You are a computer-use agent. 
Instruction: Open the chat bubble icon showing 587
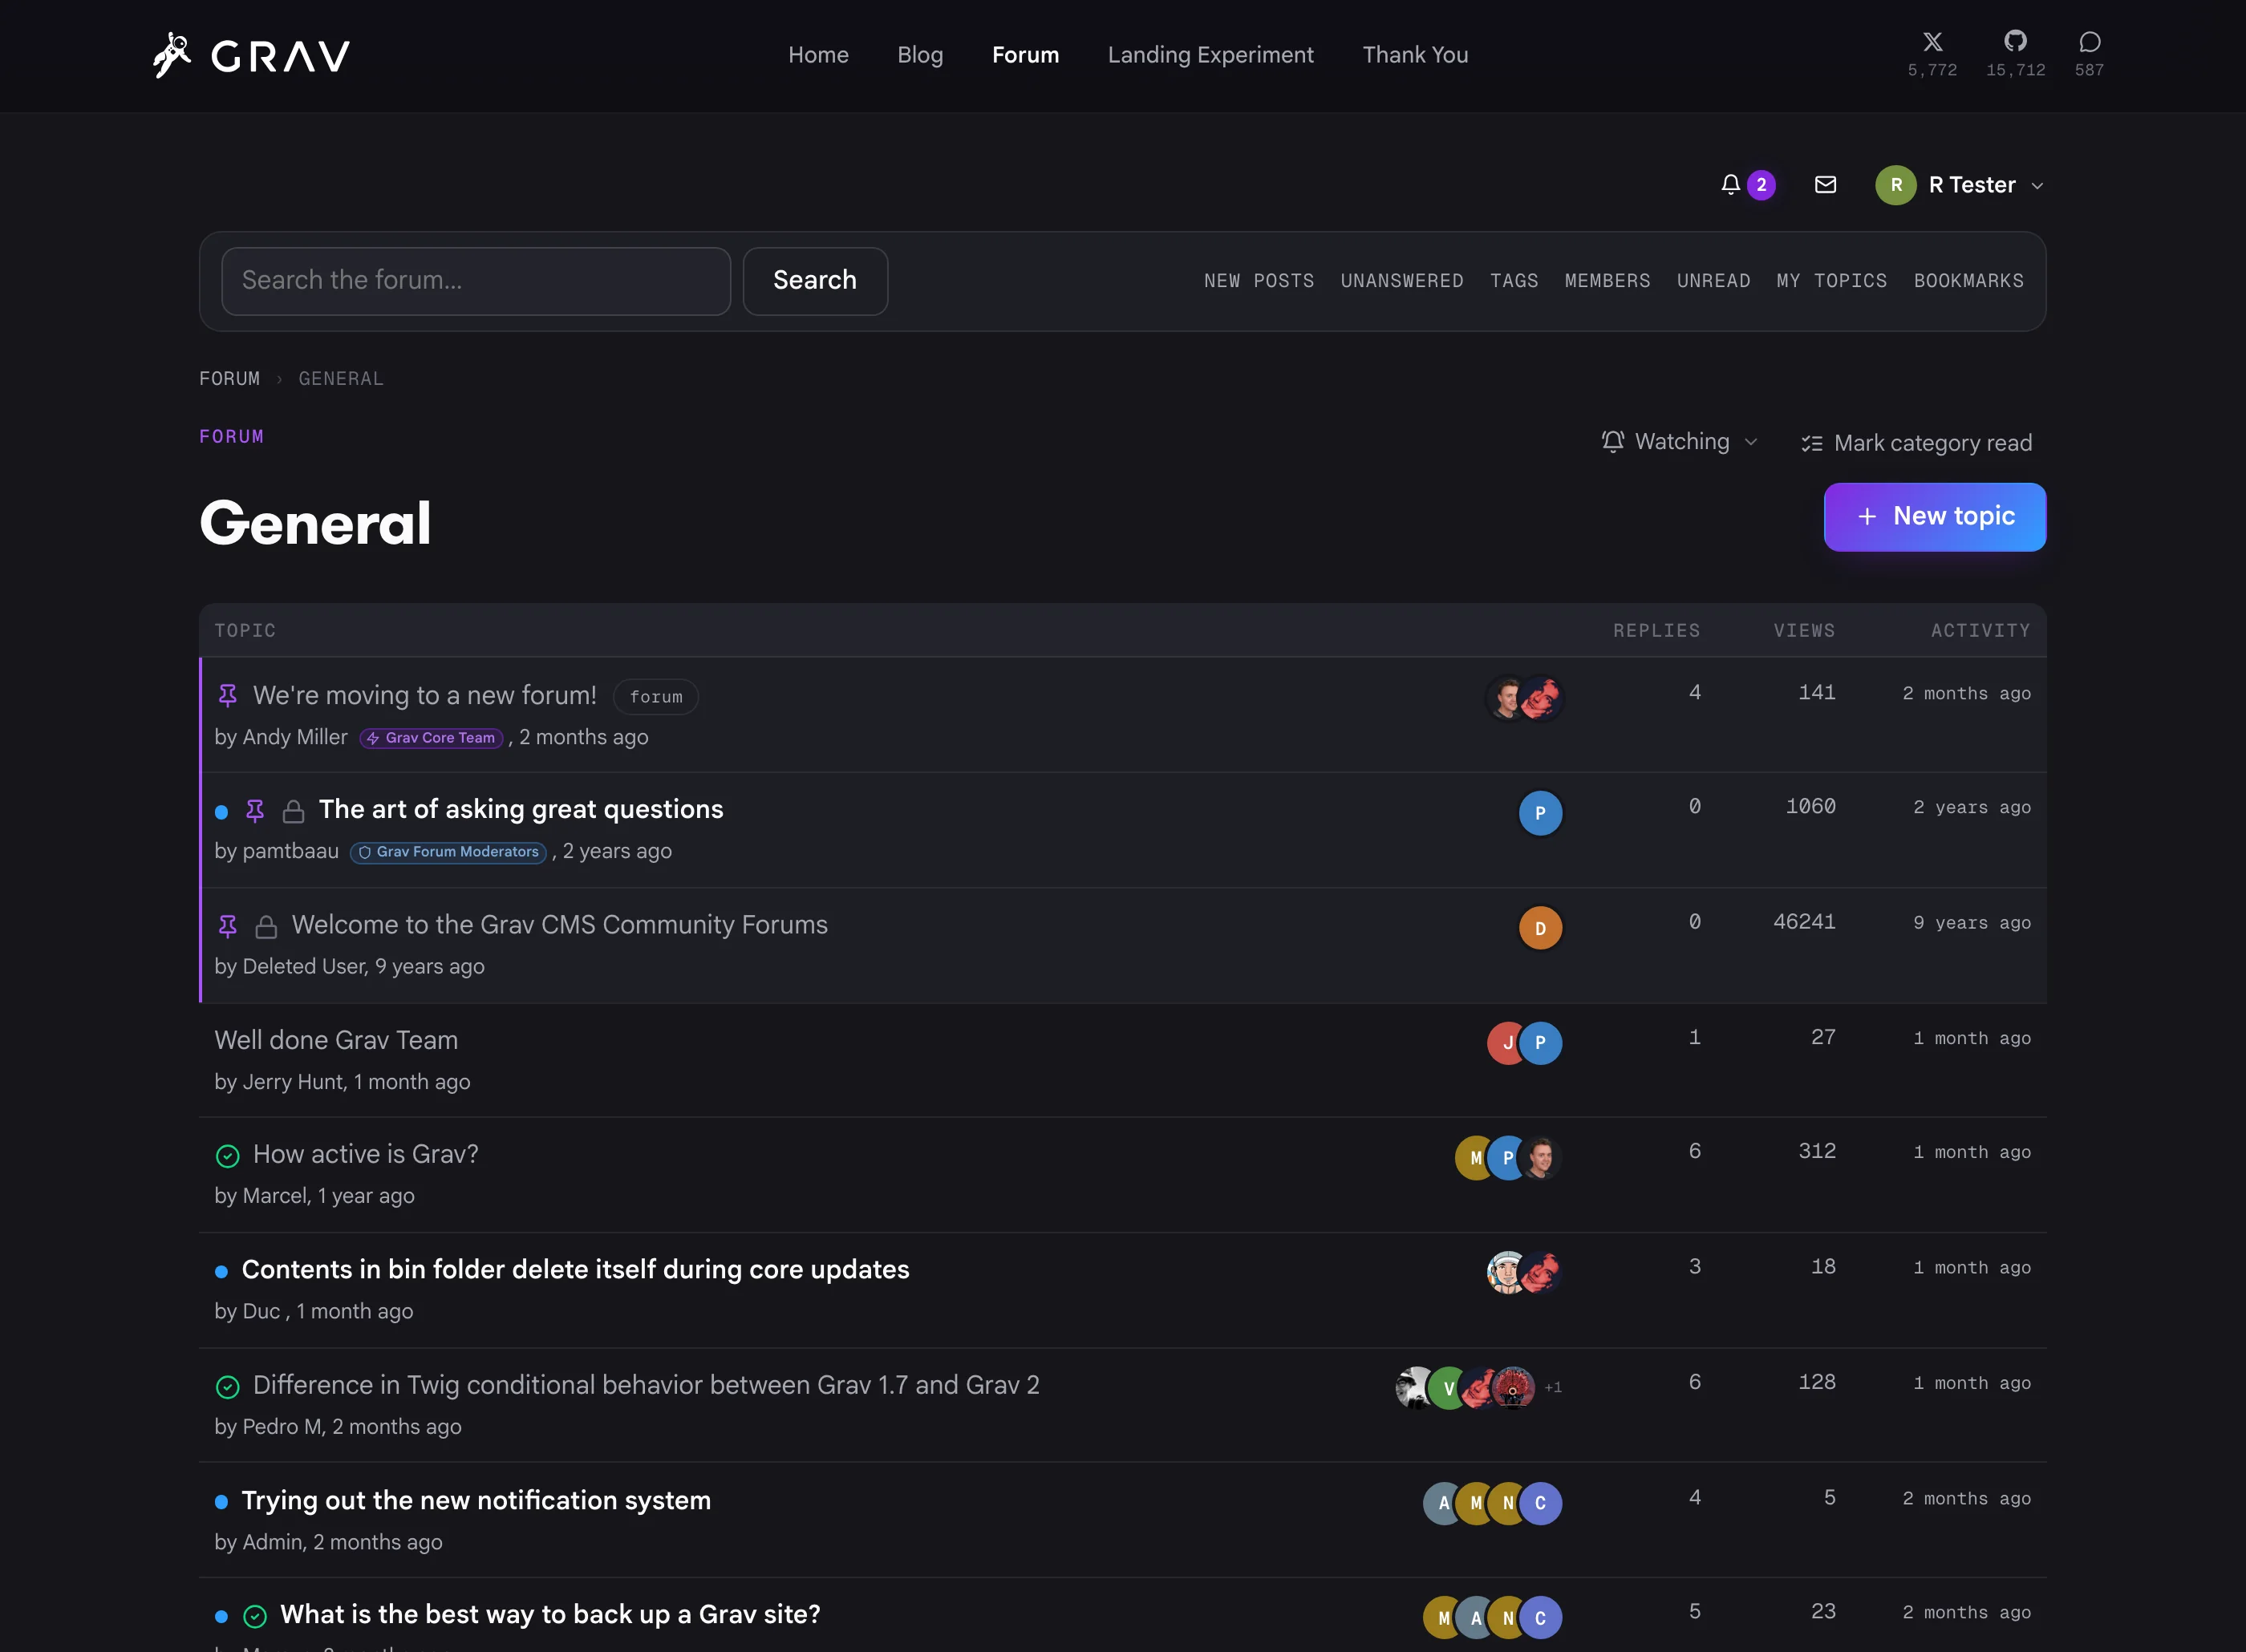tap(2089, 42)
